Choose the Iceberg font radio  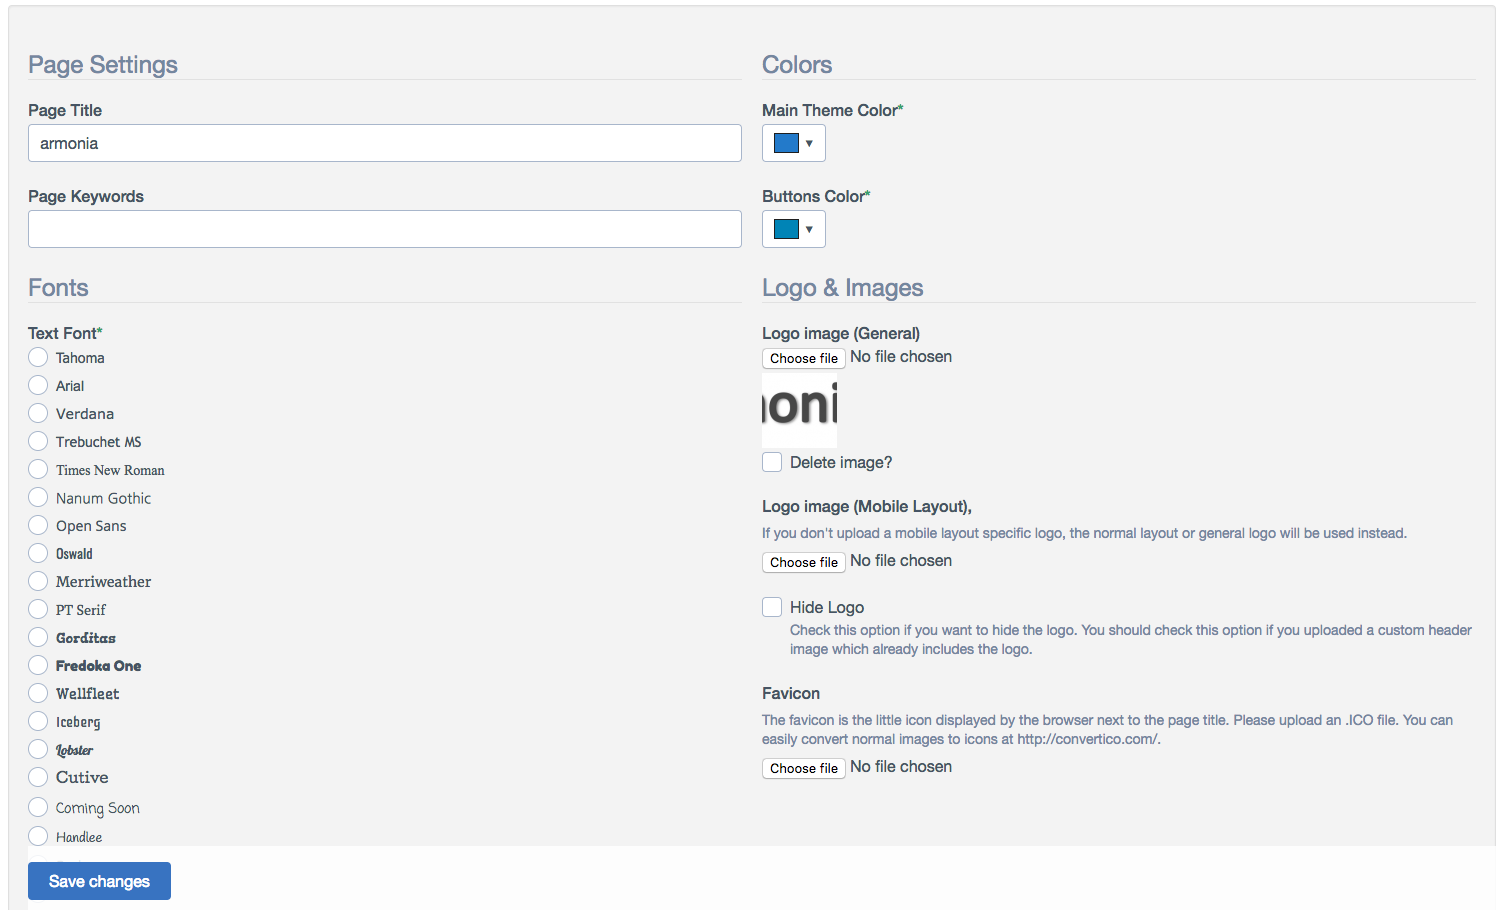38,721
